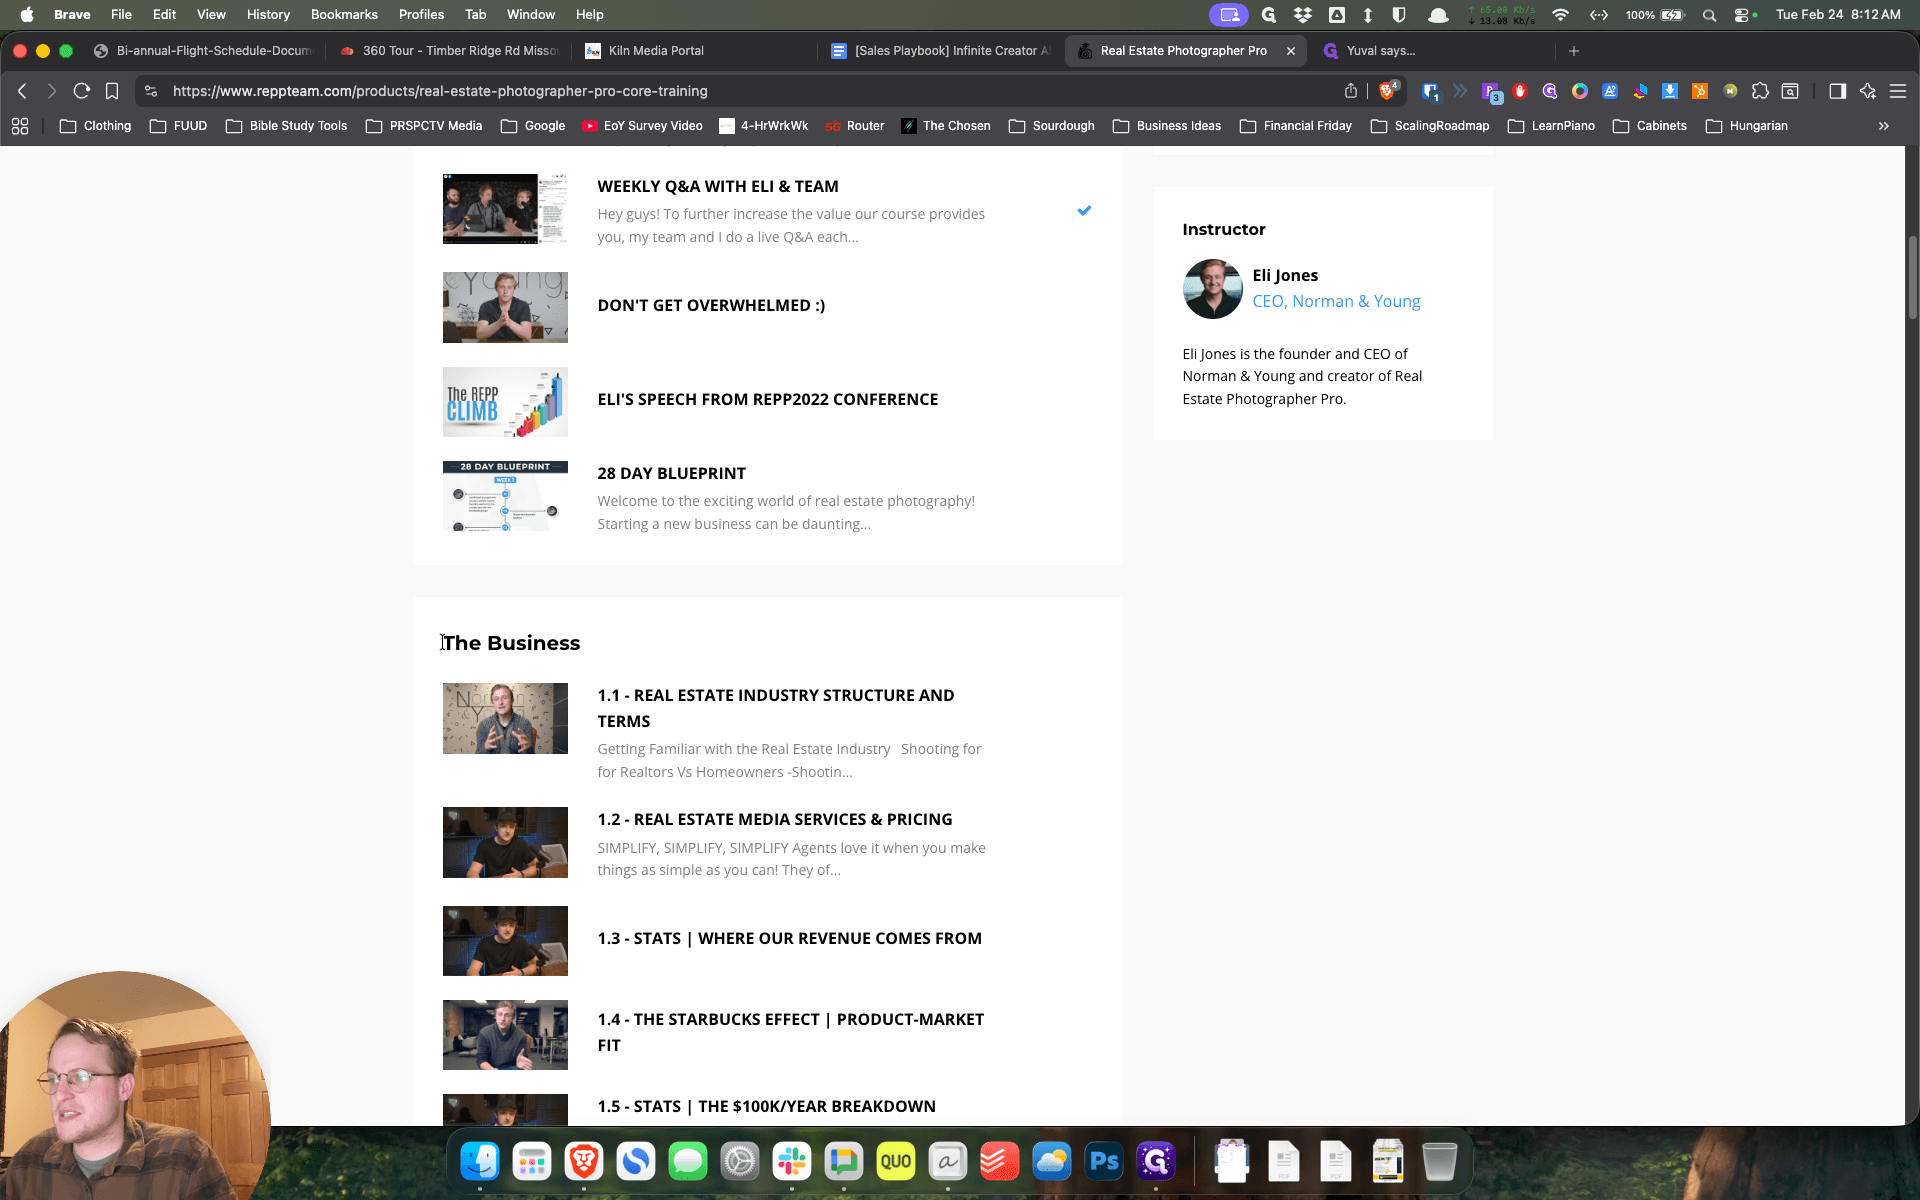Open the Wi-Fi status icon

1560,15
